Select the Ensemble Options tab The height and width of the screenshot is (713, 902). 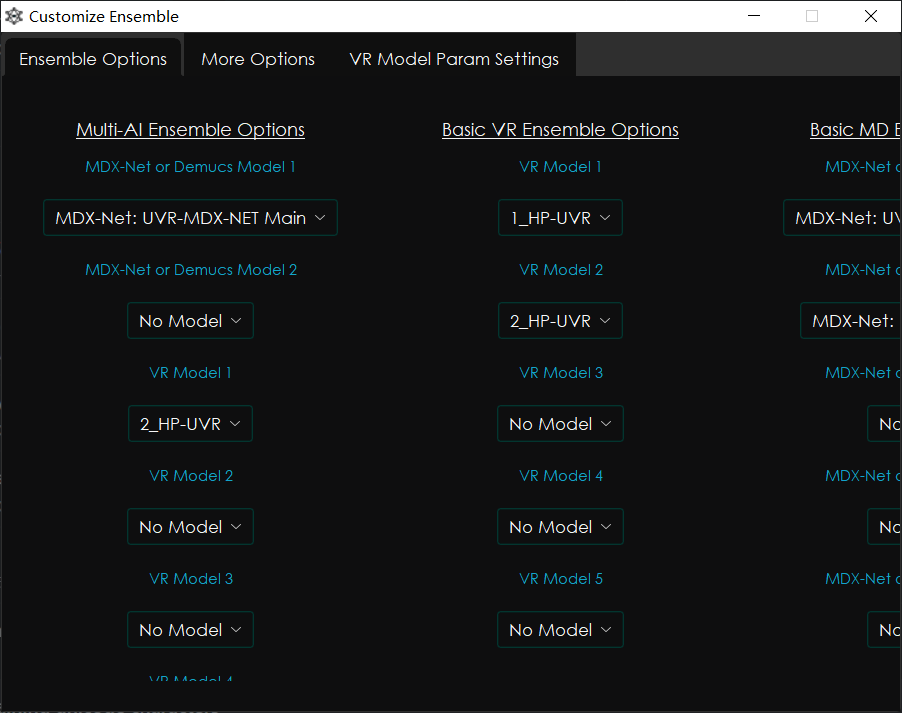(92, 59)
